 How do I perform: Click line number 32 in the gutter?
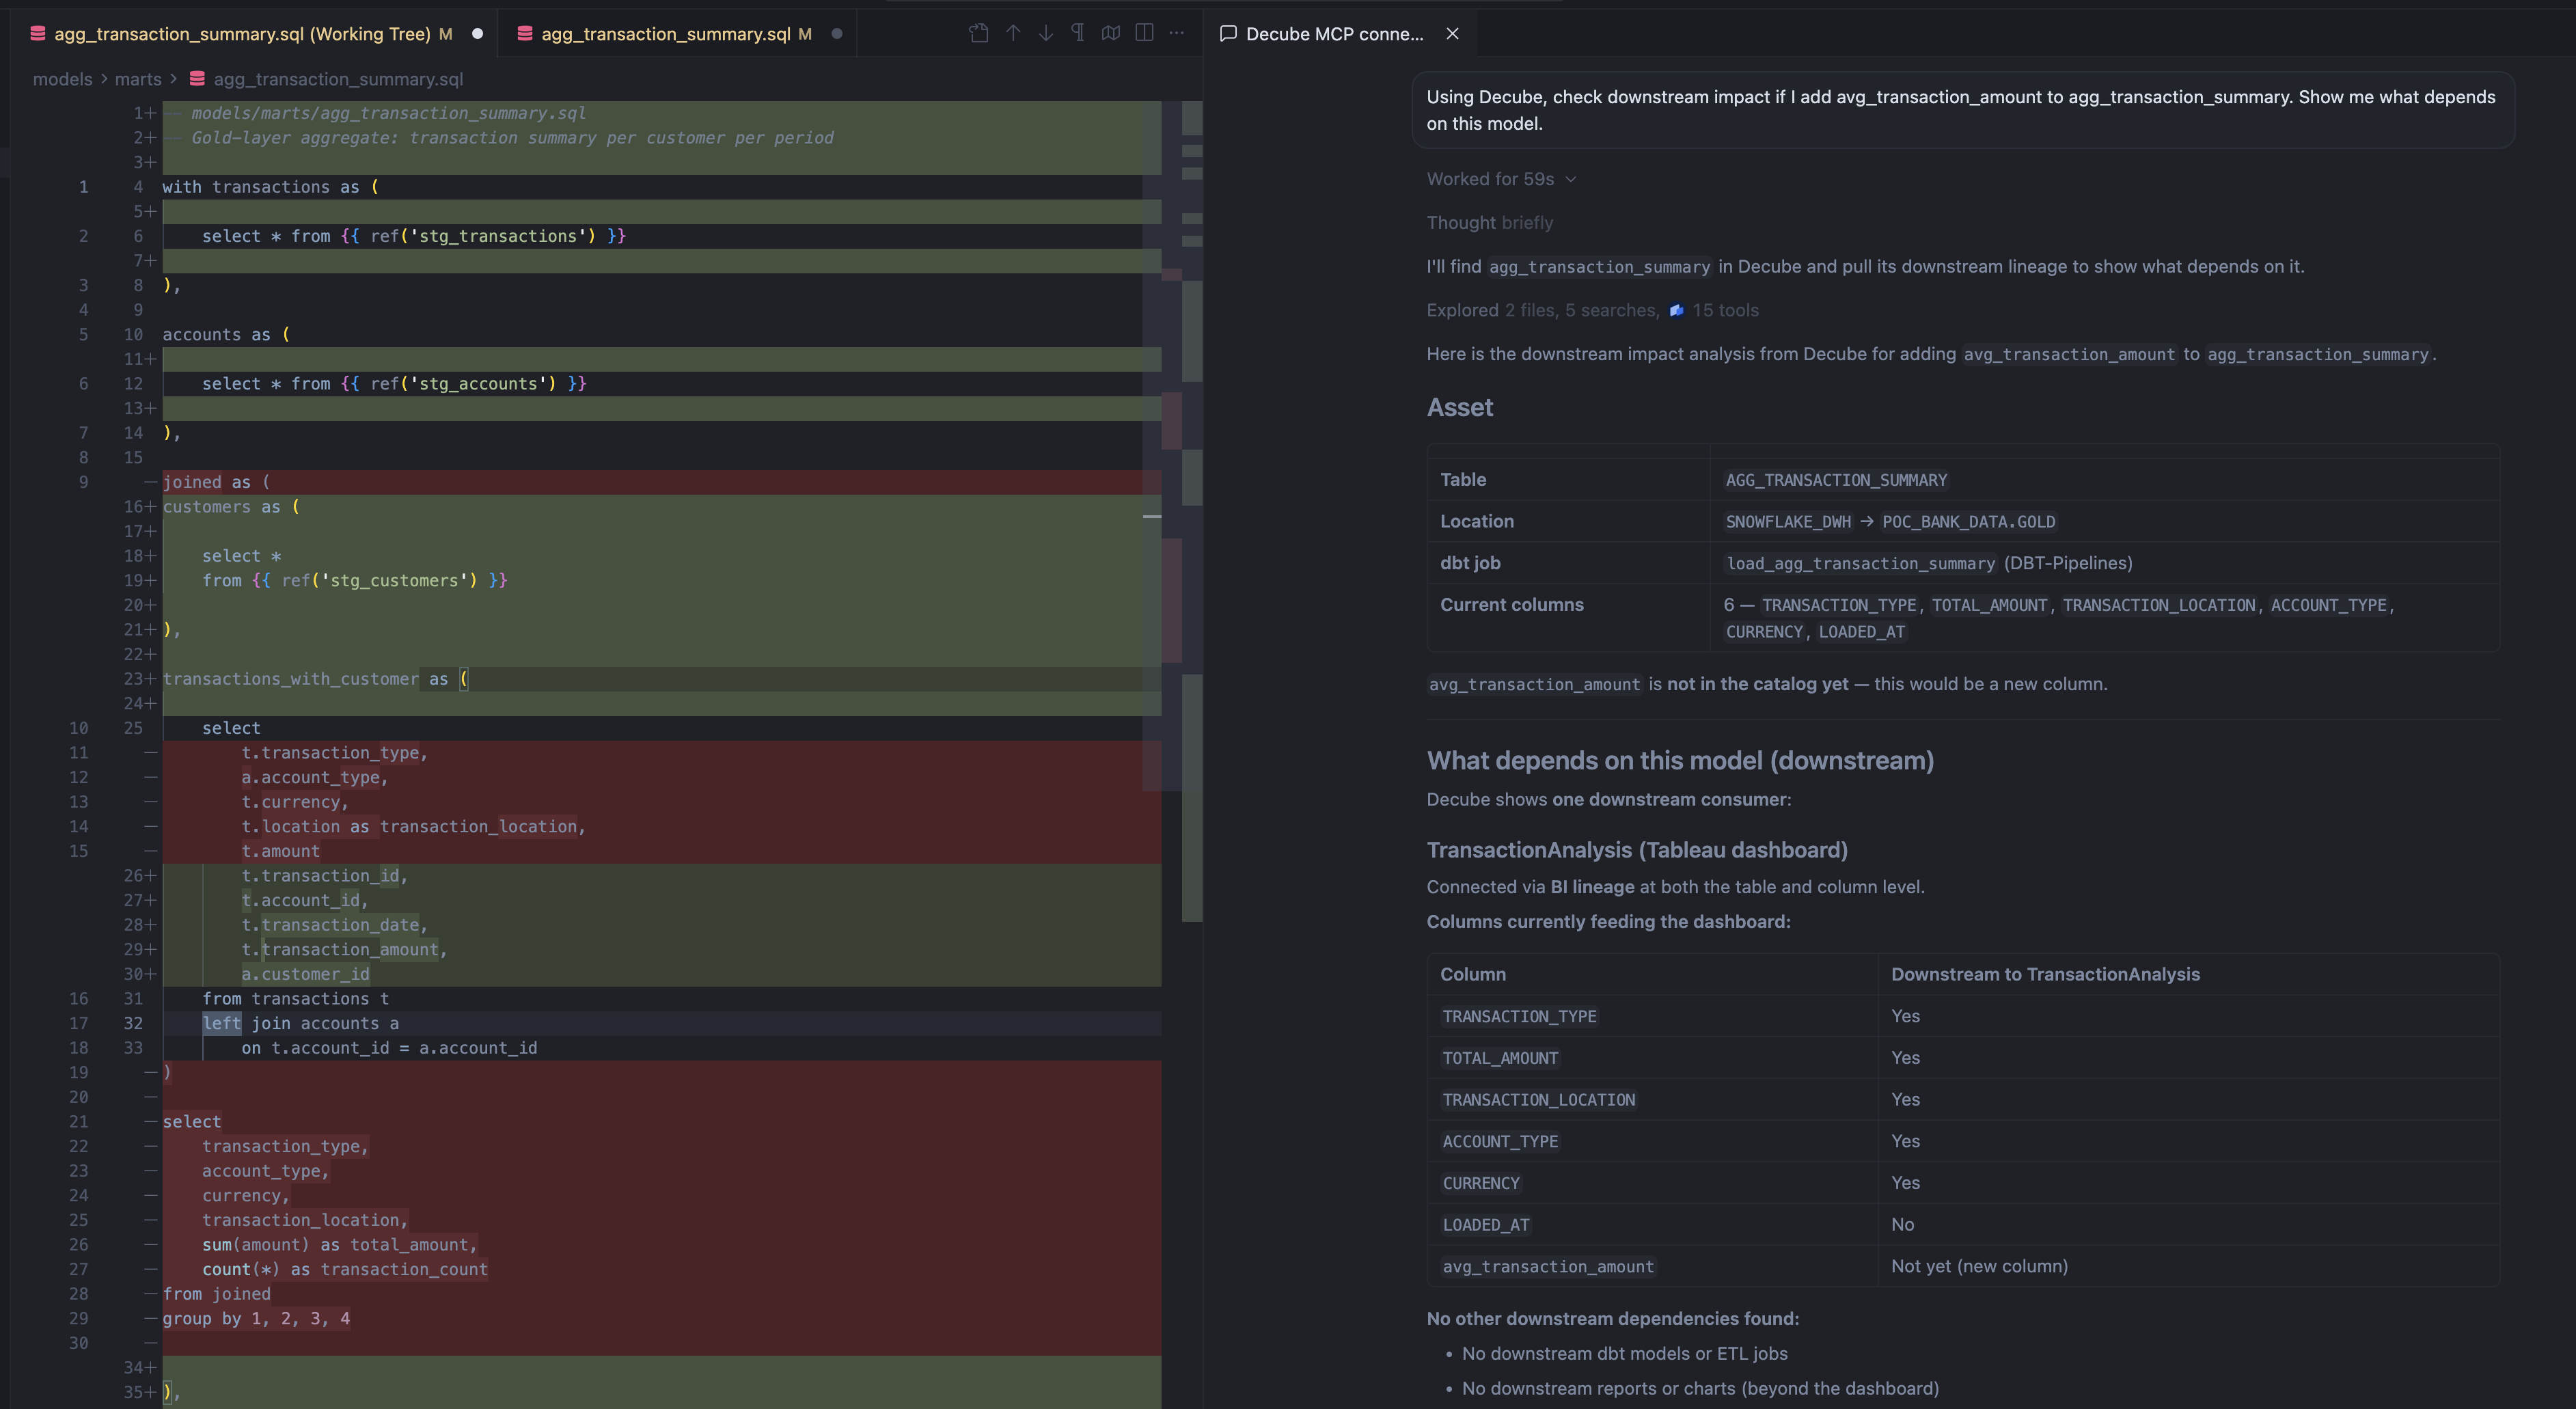pos(133,1023)
